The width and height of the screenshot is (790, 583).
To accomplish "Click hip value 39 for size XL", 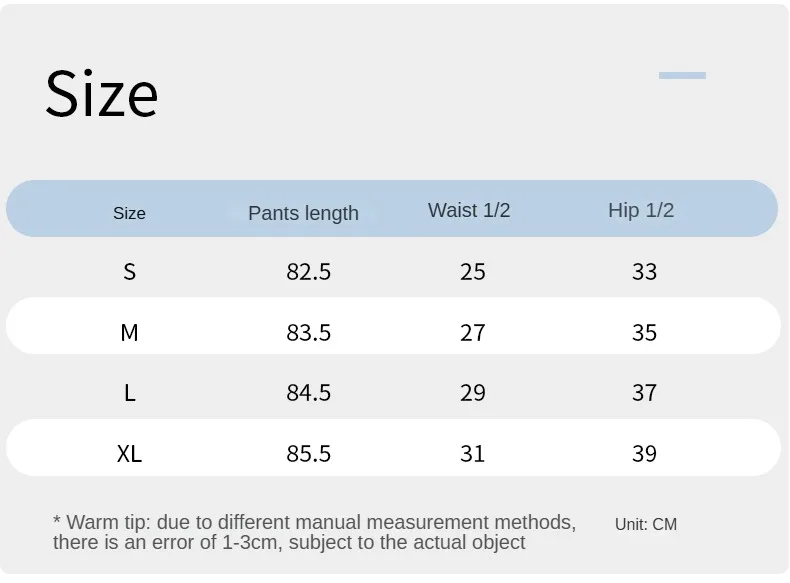I will tap(644, 454).
